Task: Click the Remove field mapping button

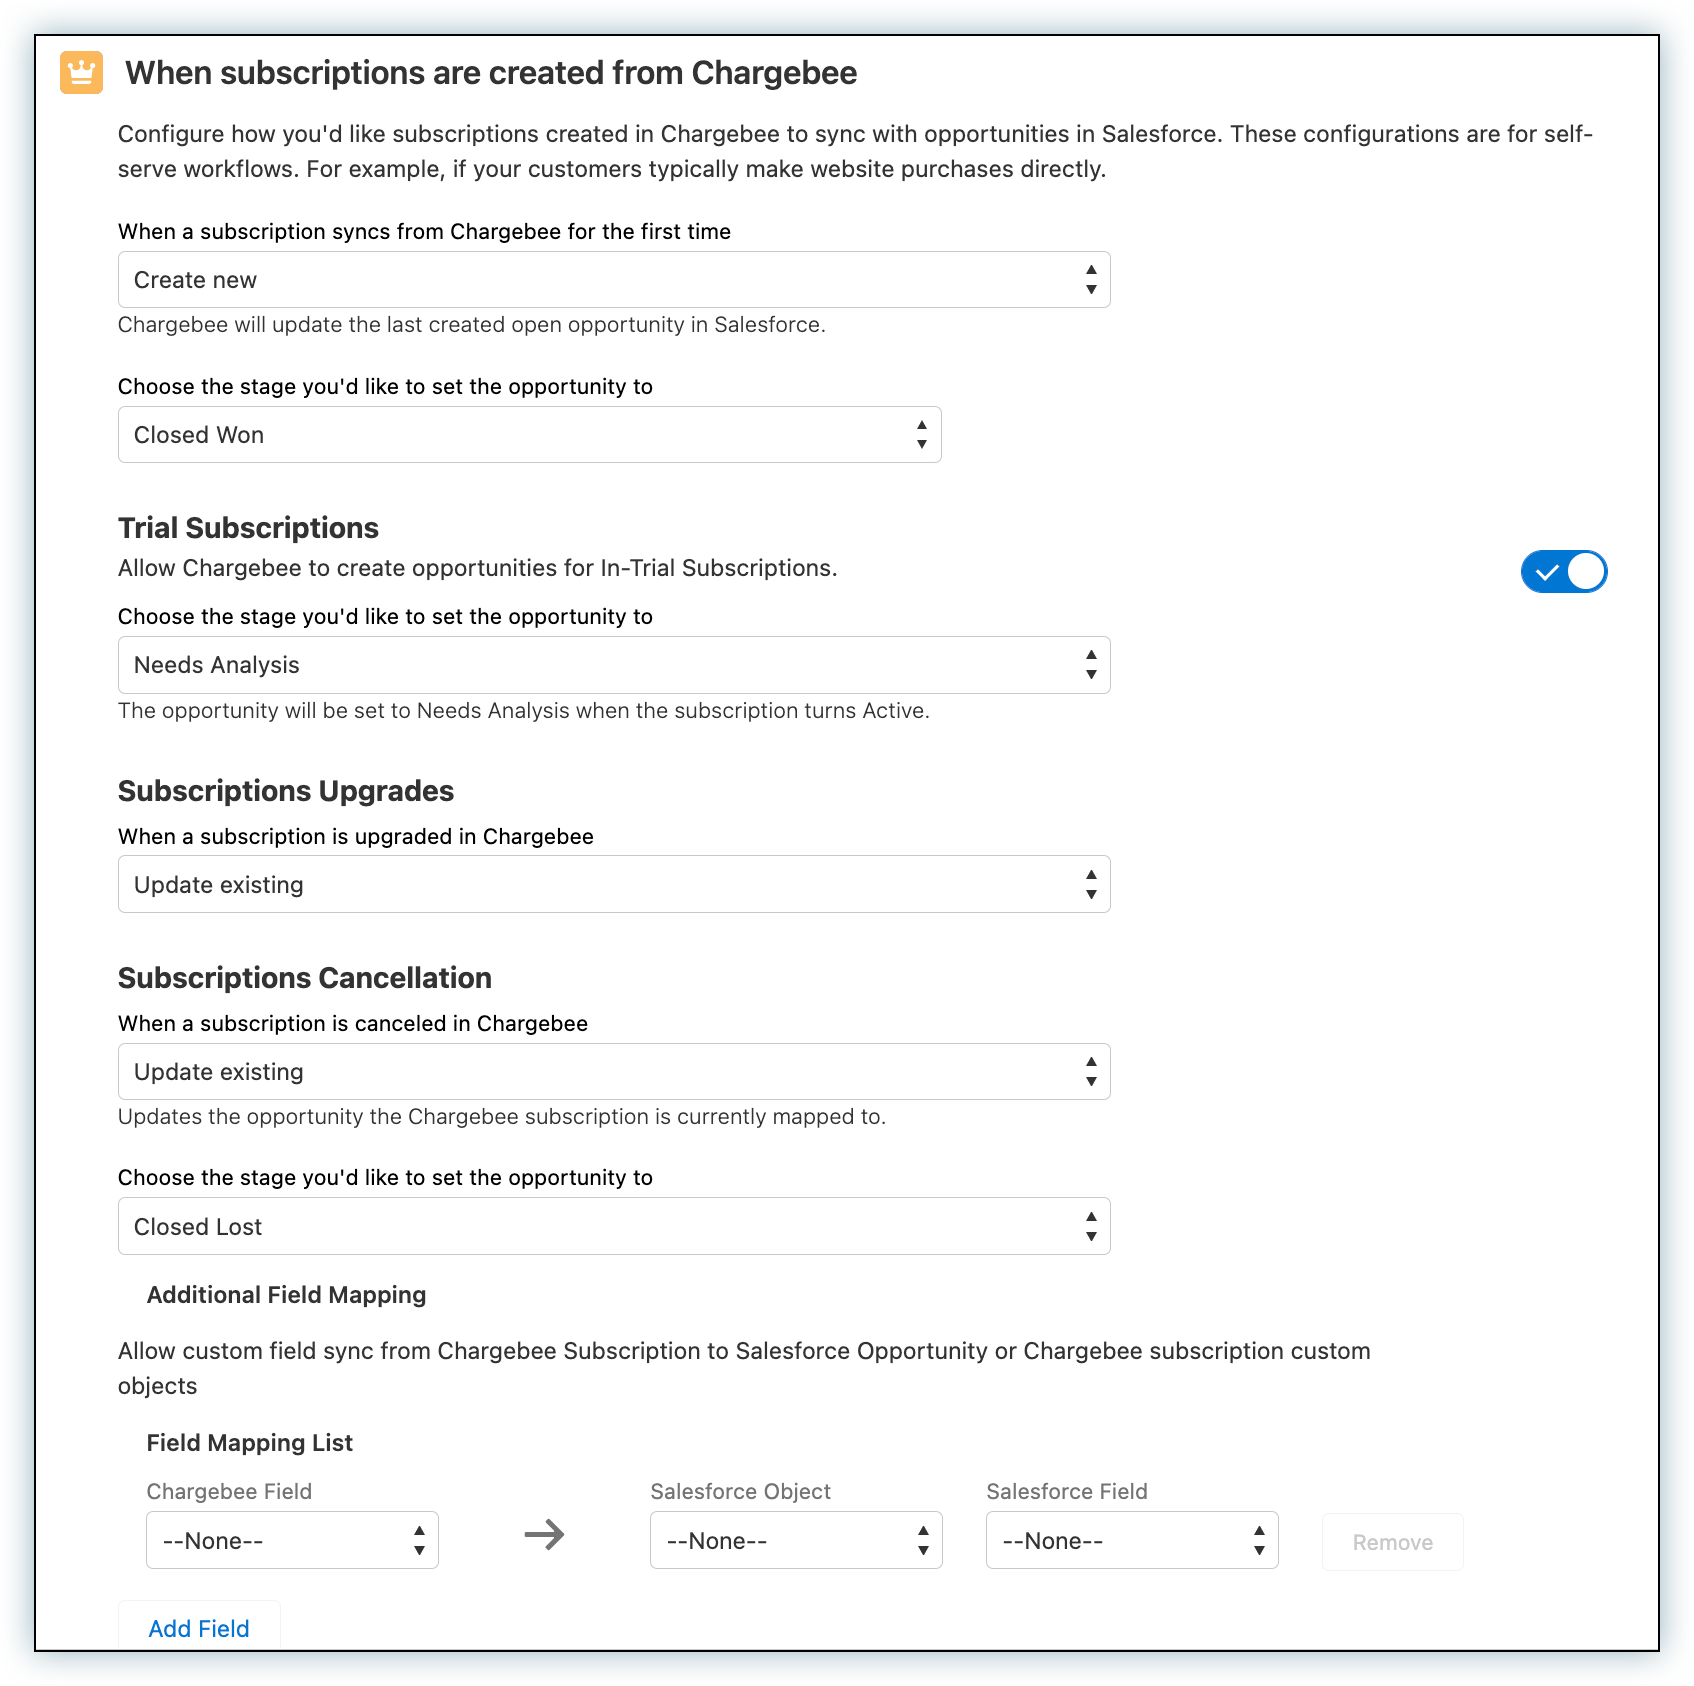Action: click(x=1392, y=1542)
